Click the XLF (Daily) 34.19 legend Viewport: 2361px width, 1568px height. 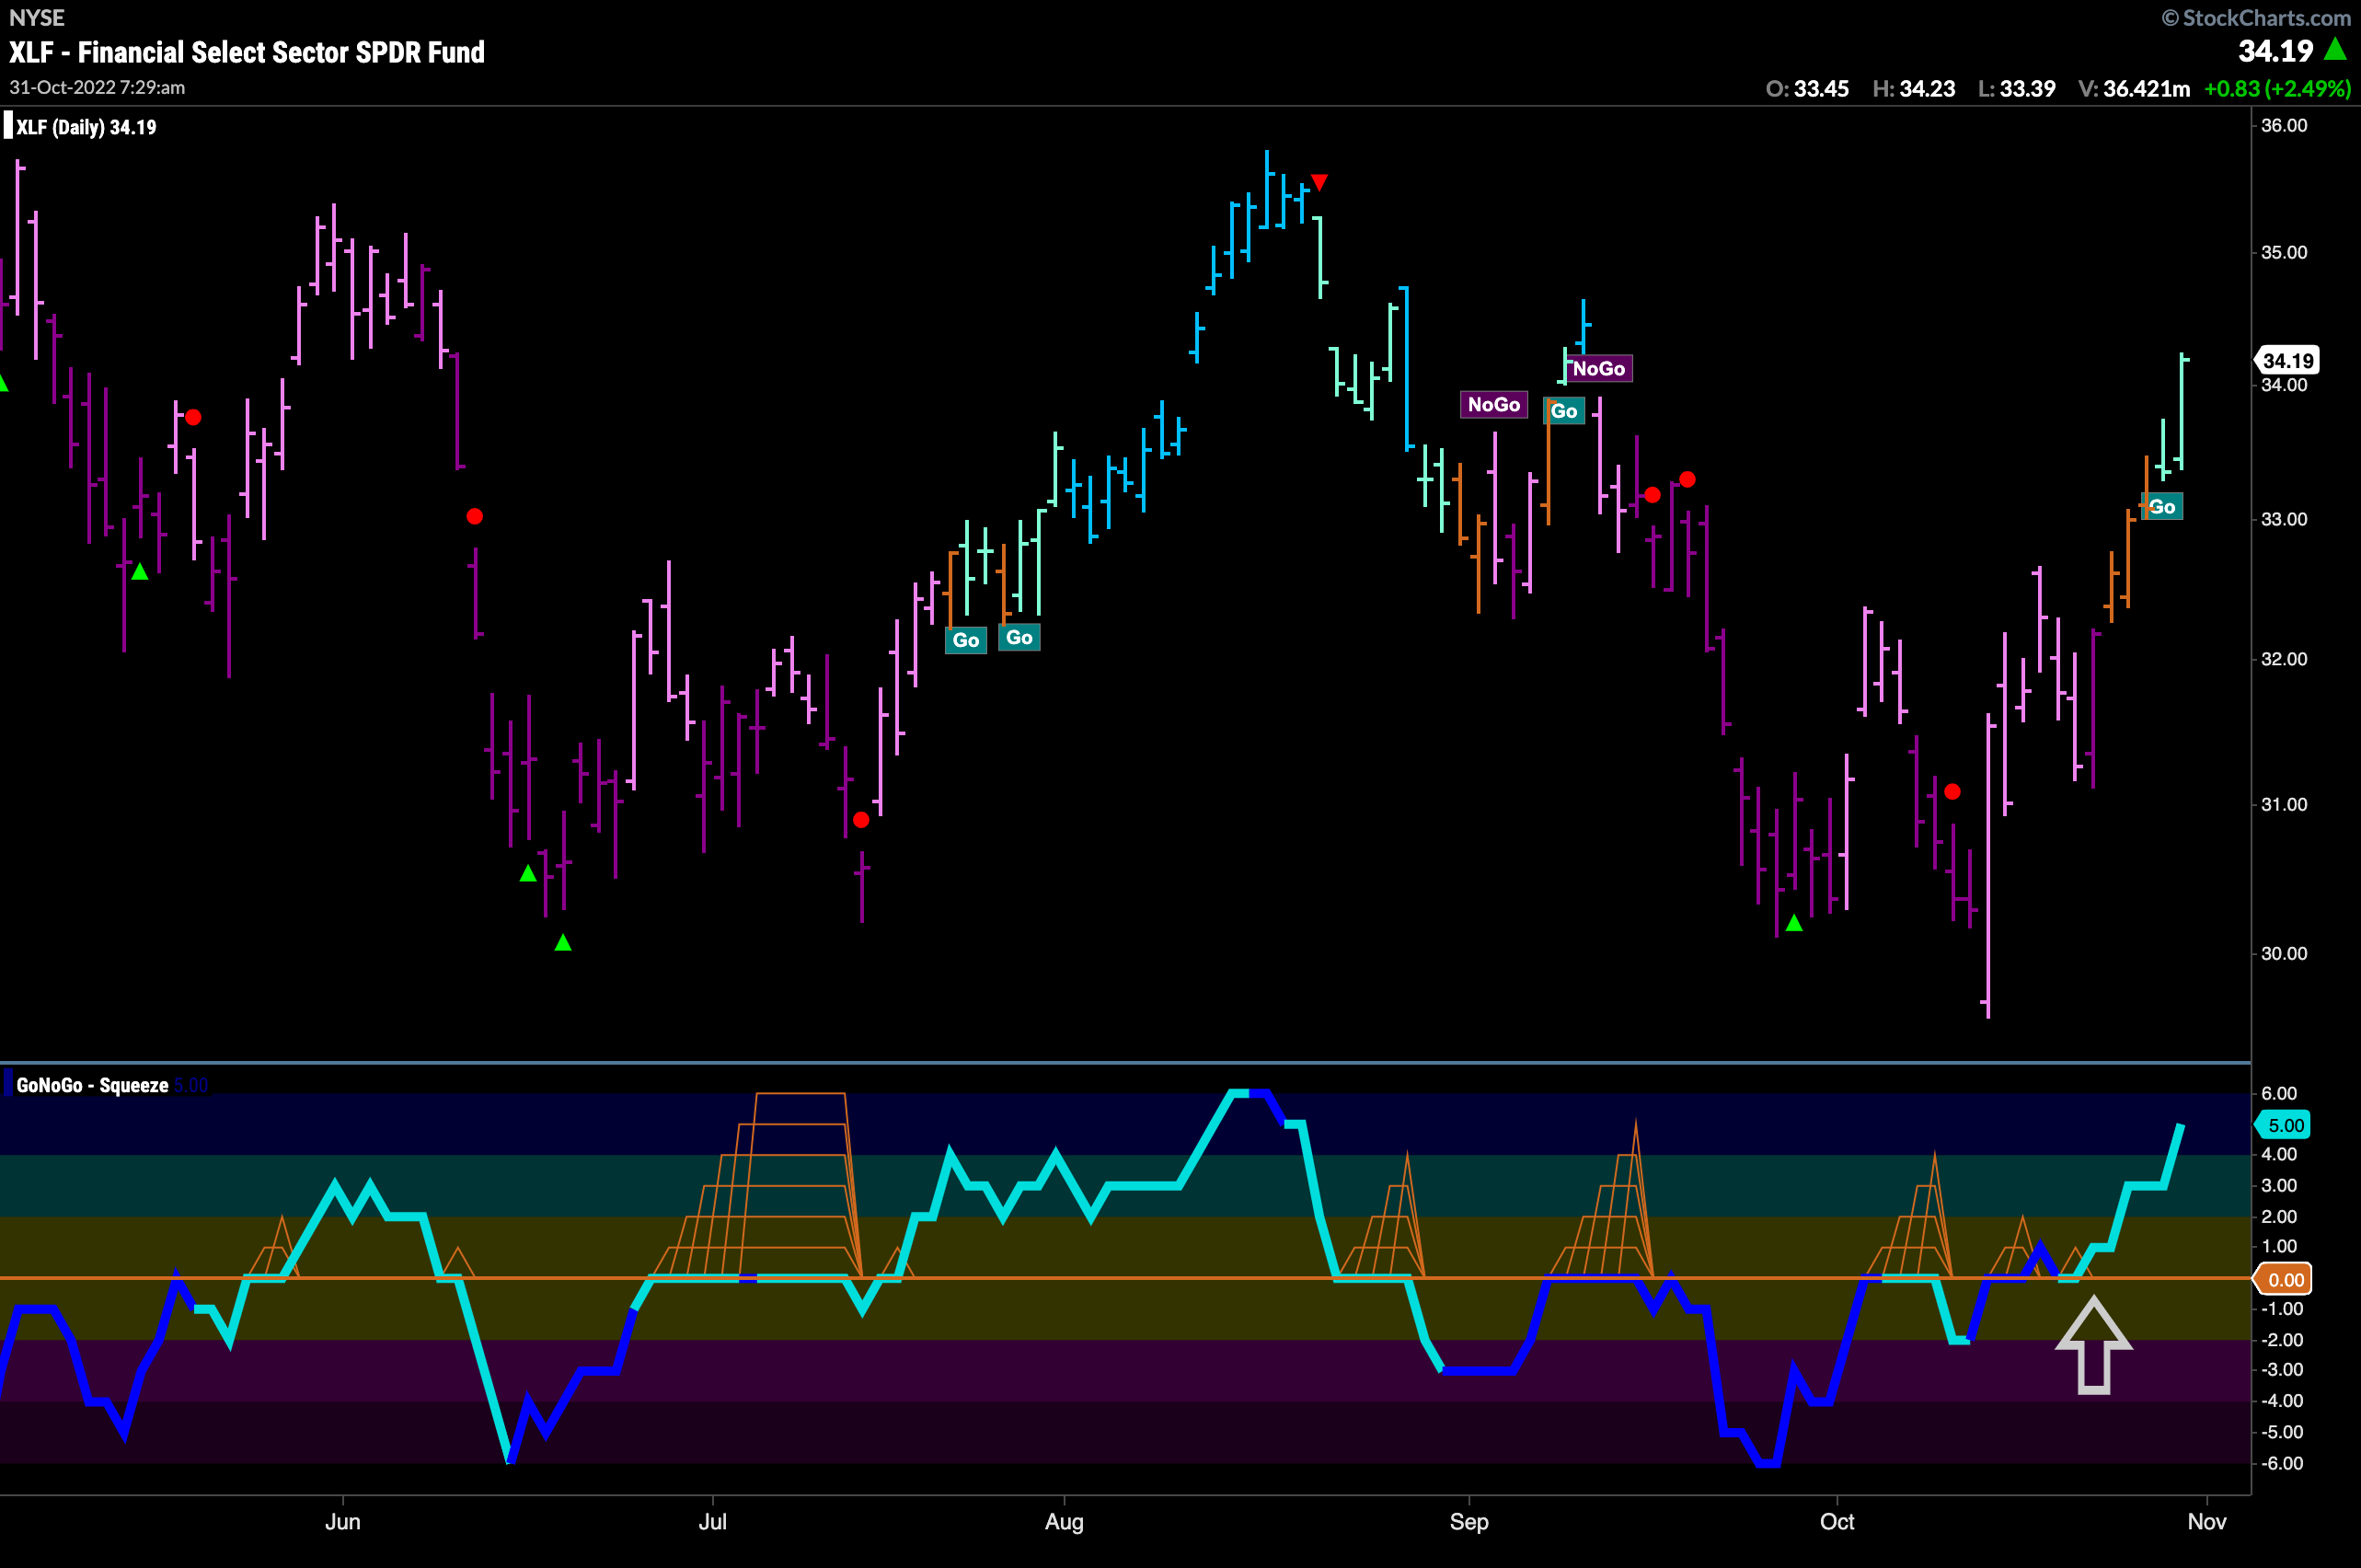pos(86,127)
